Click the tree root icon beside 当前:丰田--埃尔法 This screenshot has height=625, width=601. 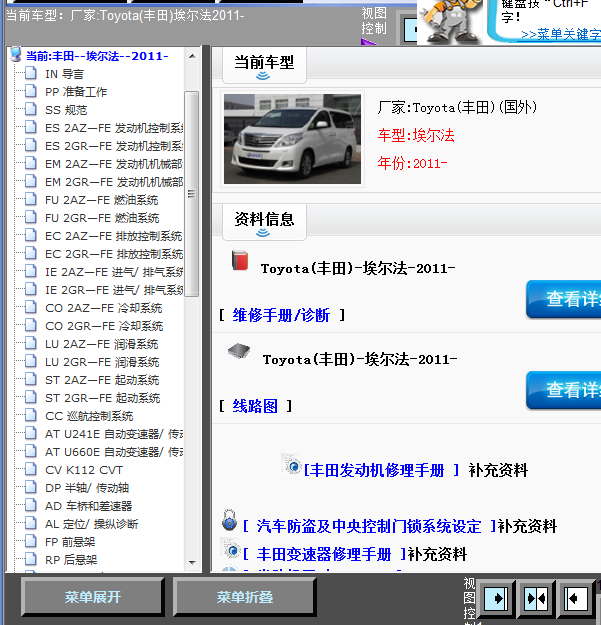tap(16, 55)
